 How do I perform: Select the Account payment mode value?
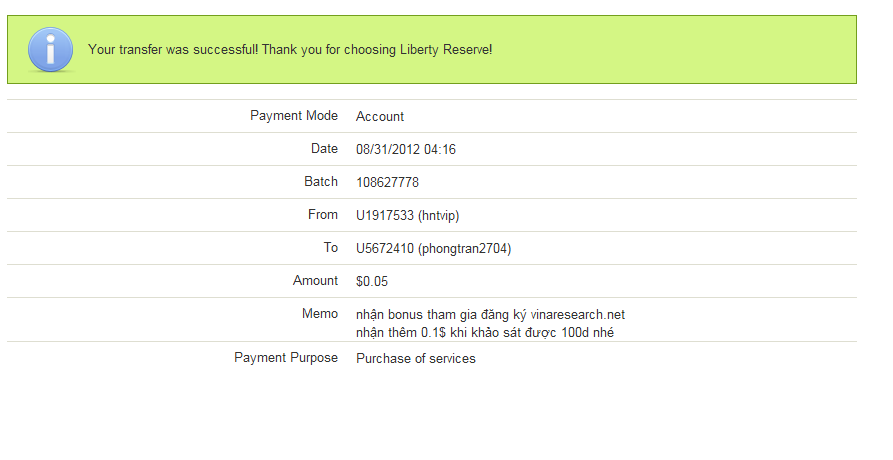pos(380,117)
